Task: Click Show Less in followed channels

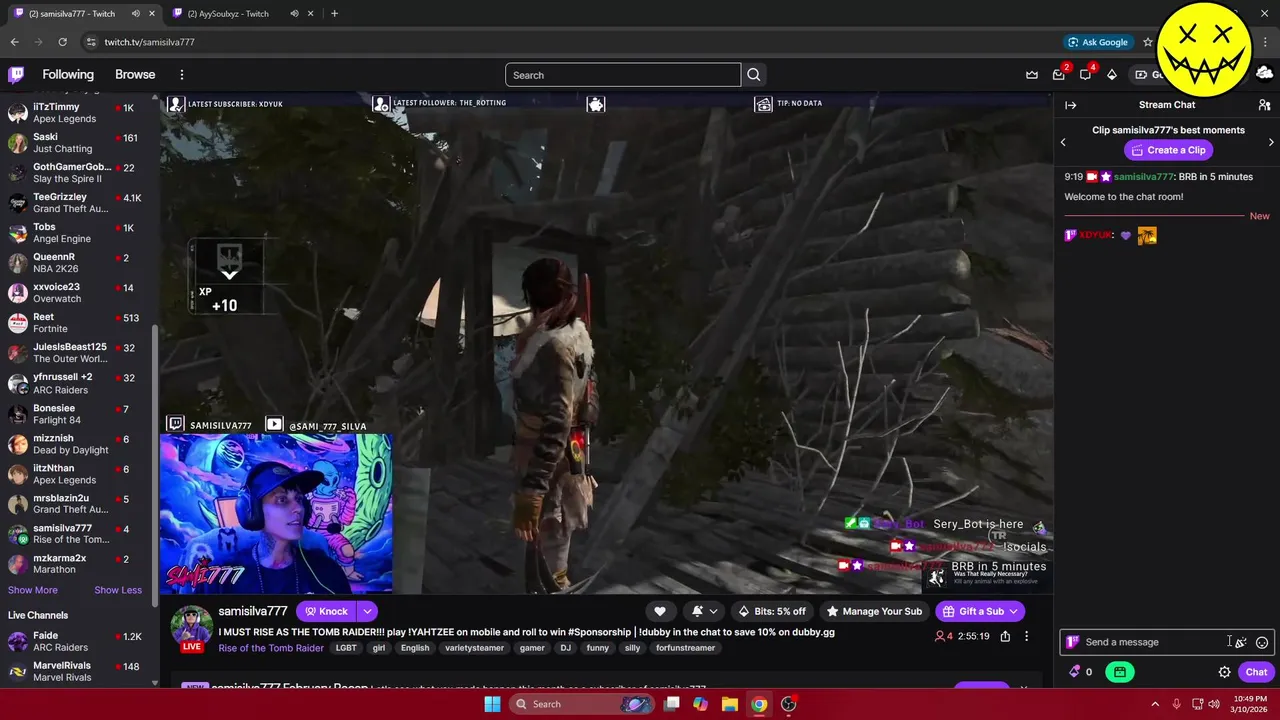Action: pyautogui.click(x=118, y=590)
